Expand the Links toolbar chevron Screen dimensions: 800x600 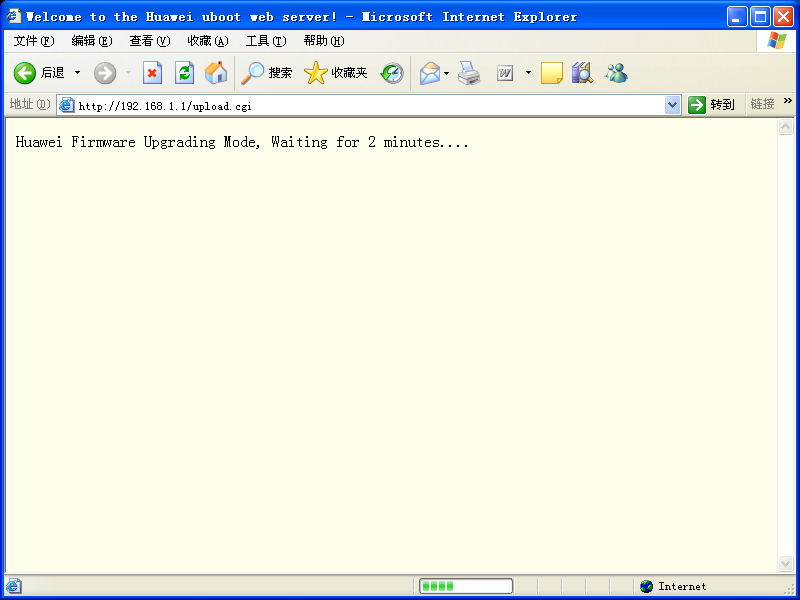[788, 101]
